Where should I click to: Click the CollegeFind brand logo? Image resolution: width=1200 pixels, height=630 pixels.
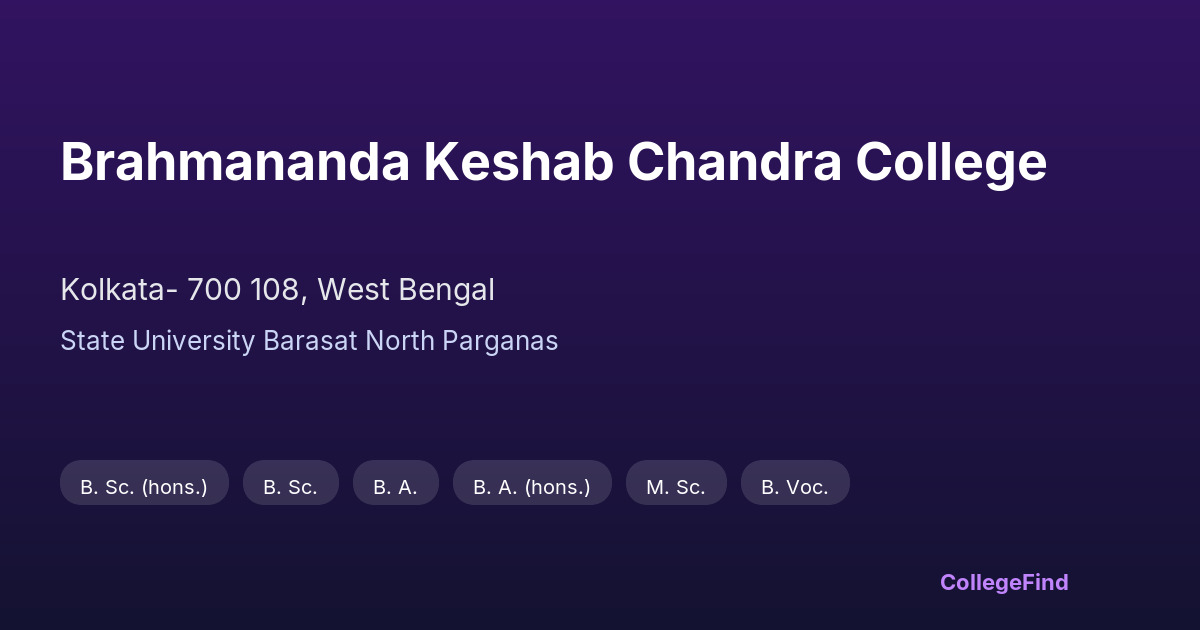coord(1004,582)
